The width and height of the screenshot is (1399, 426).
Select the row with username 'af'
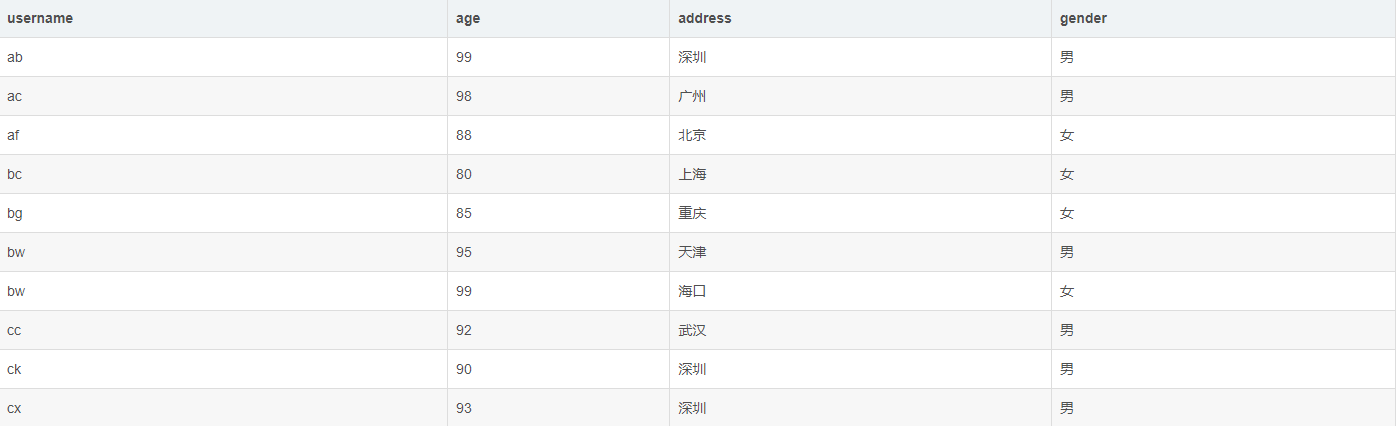tap(14, 135)
